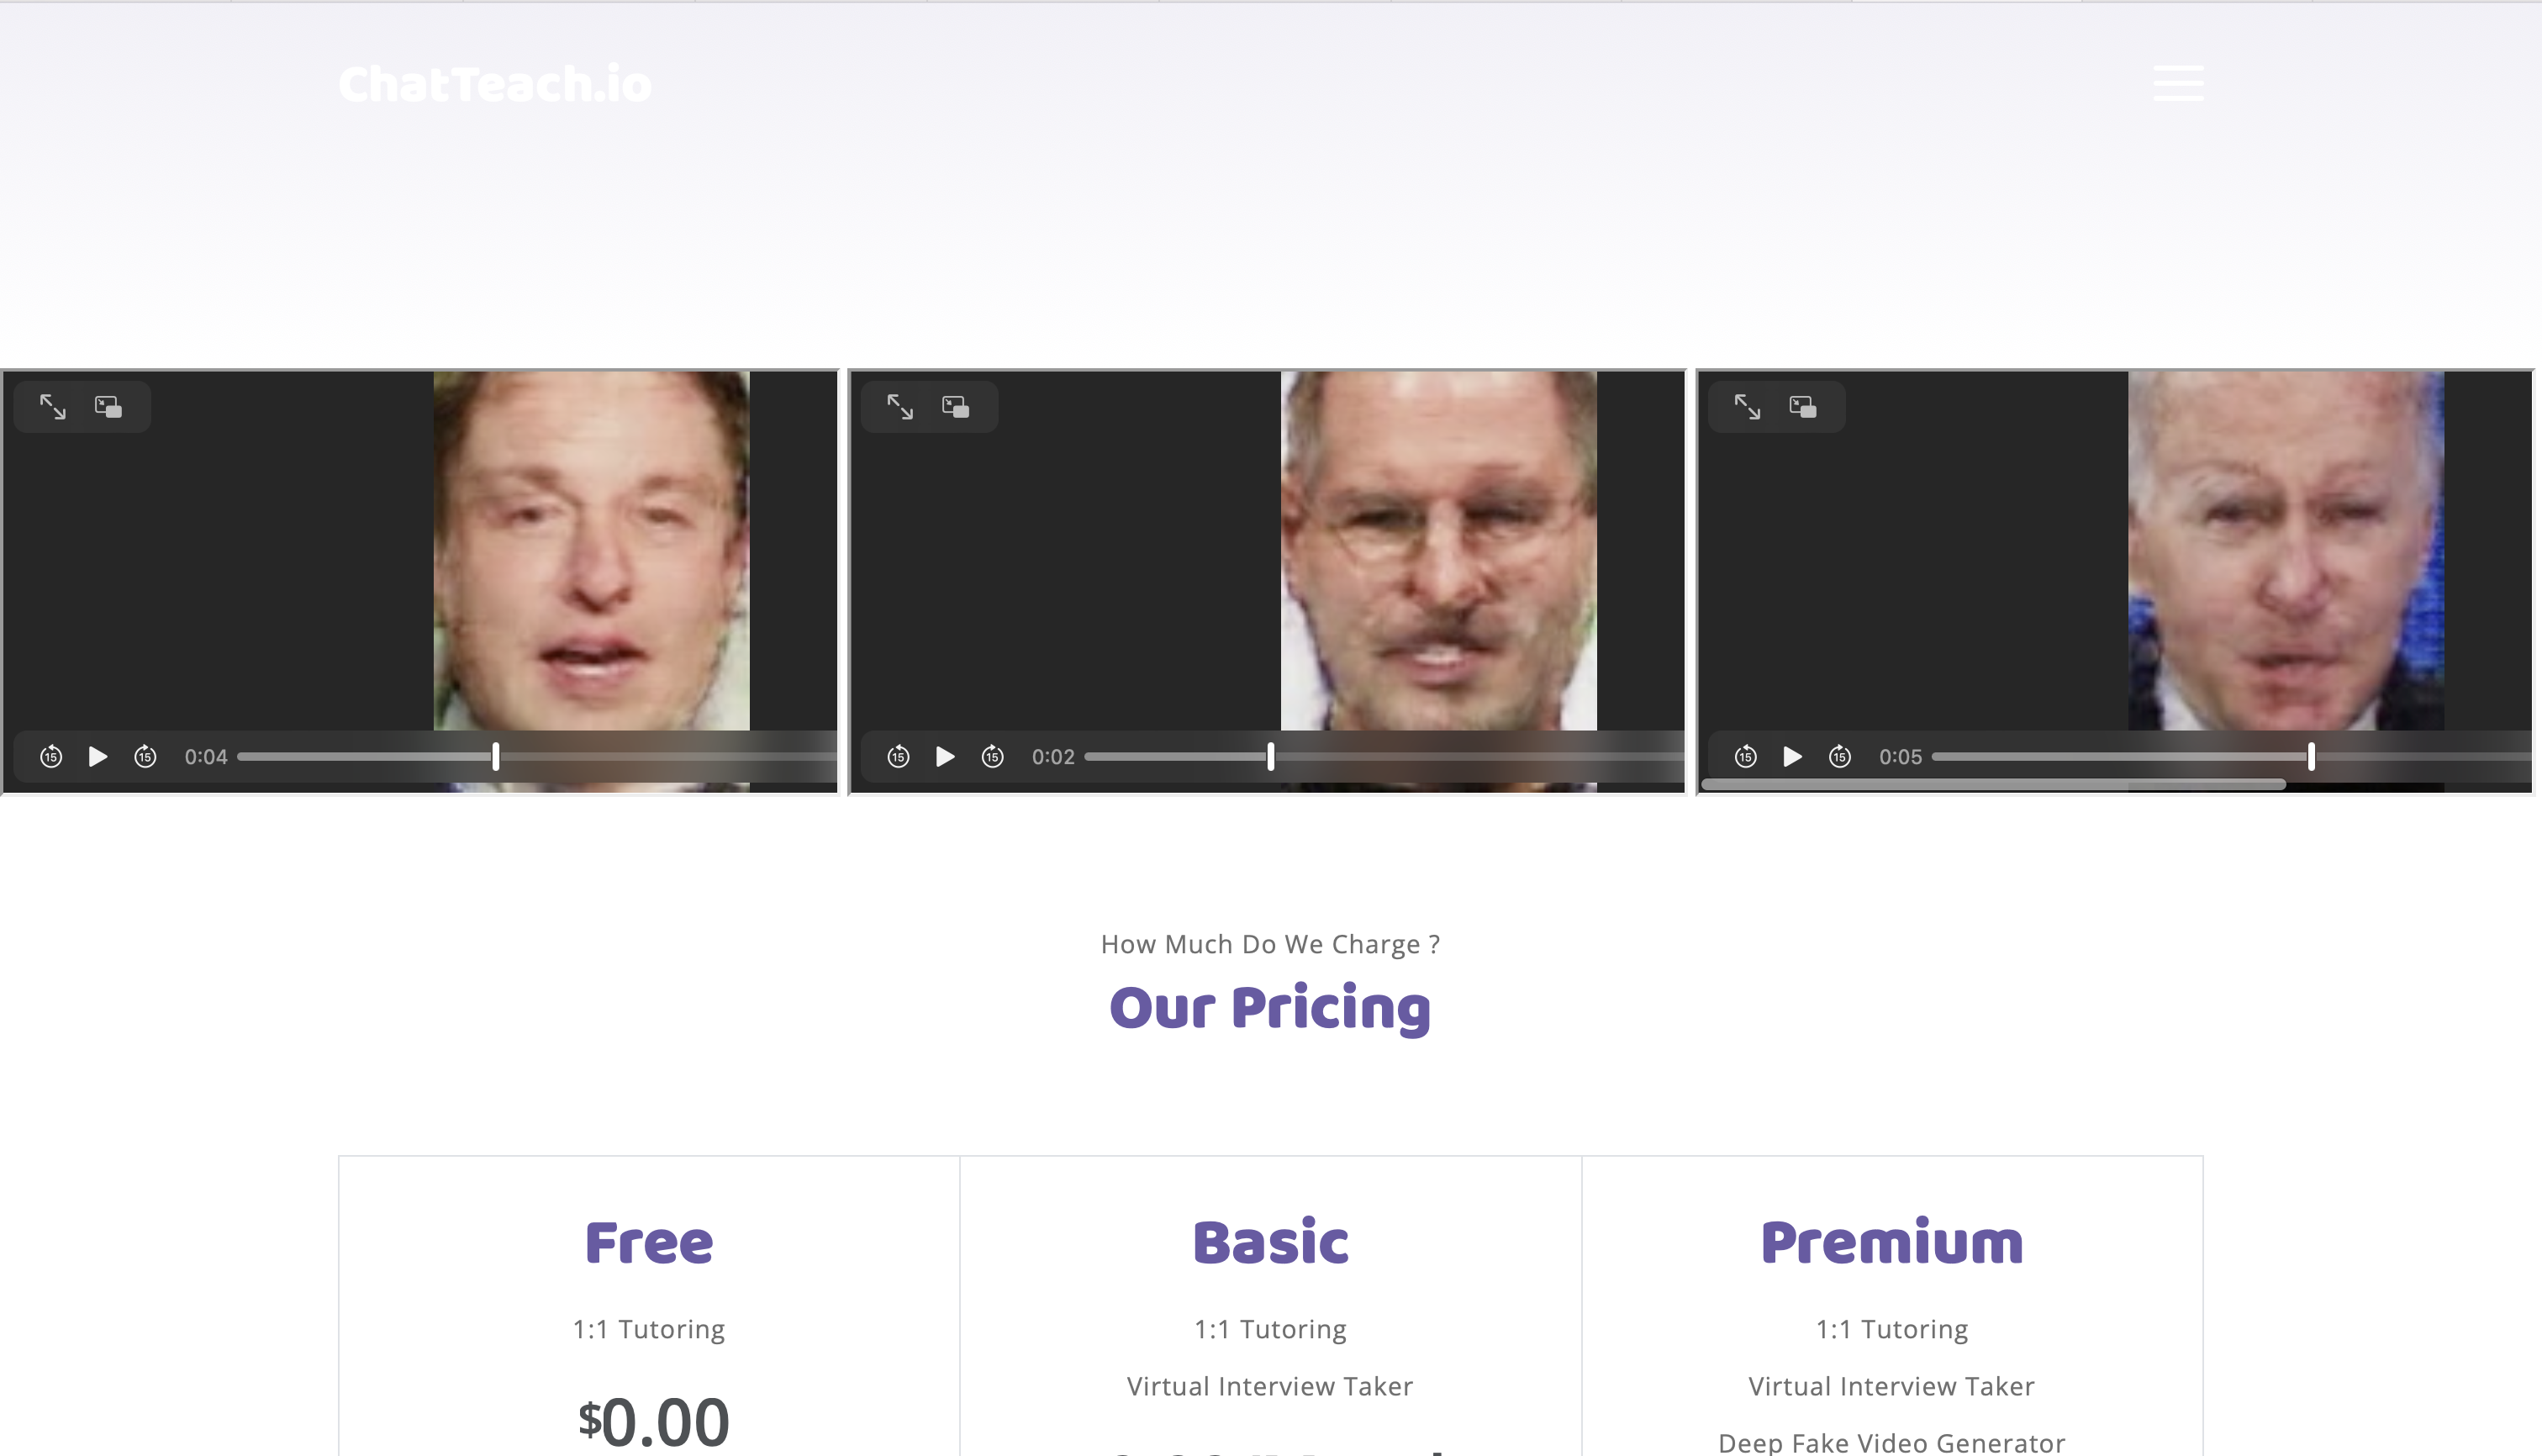Open the hamburger navigation menu

[2178, 83]
